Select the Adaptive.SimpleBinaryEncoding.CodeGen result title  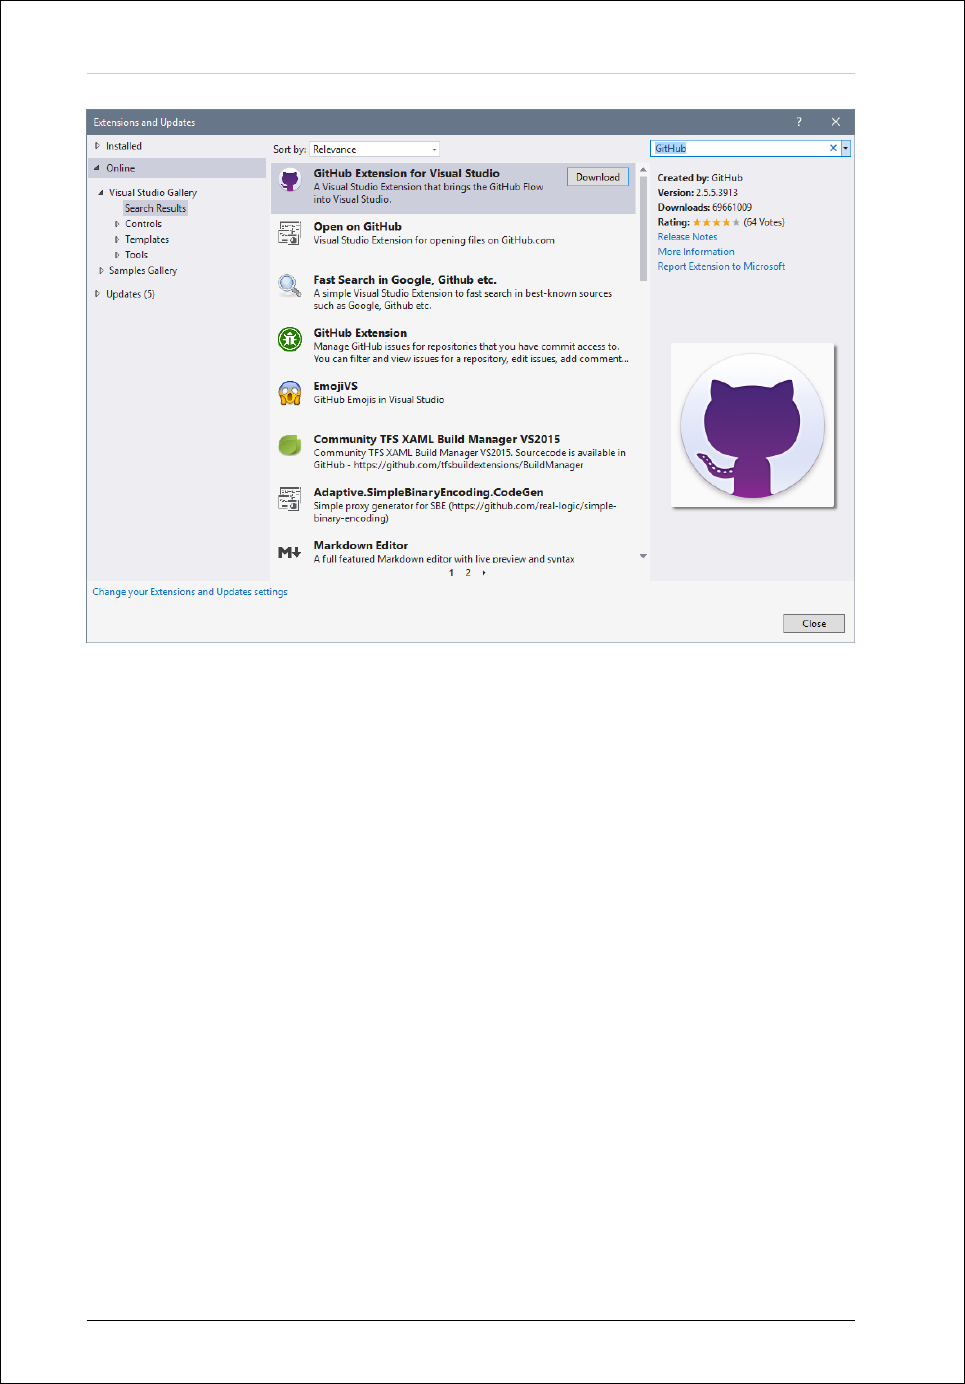(428, 492)
